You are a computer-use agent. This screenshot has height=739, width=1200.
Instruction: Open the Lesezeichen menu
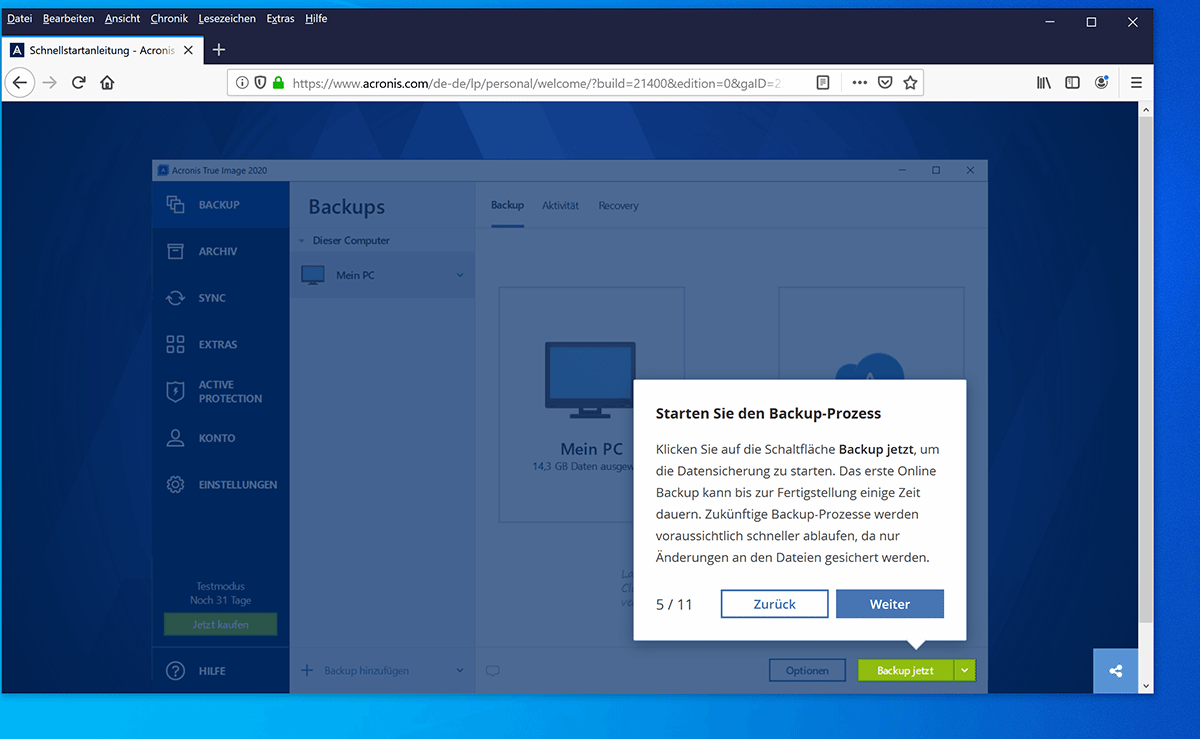[227, 18]
